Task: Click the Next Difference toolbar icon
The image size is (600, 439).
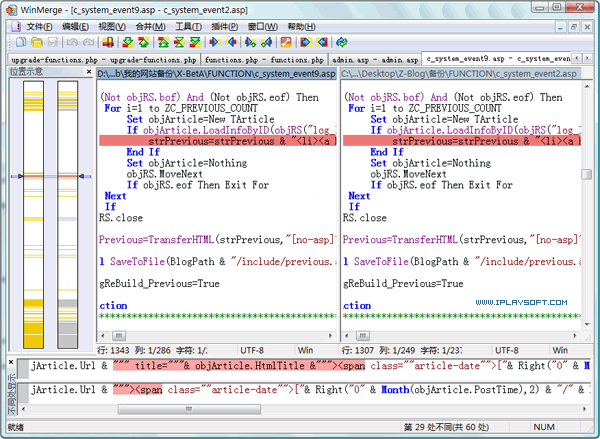Action: tap(128, 43)
